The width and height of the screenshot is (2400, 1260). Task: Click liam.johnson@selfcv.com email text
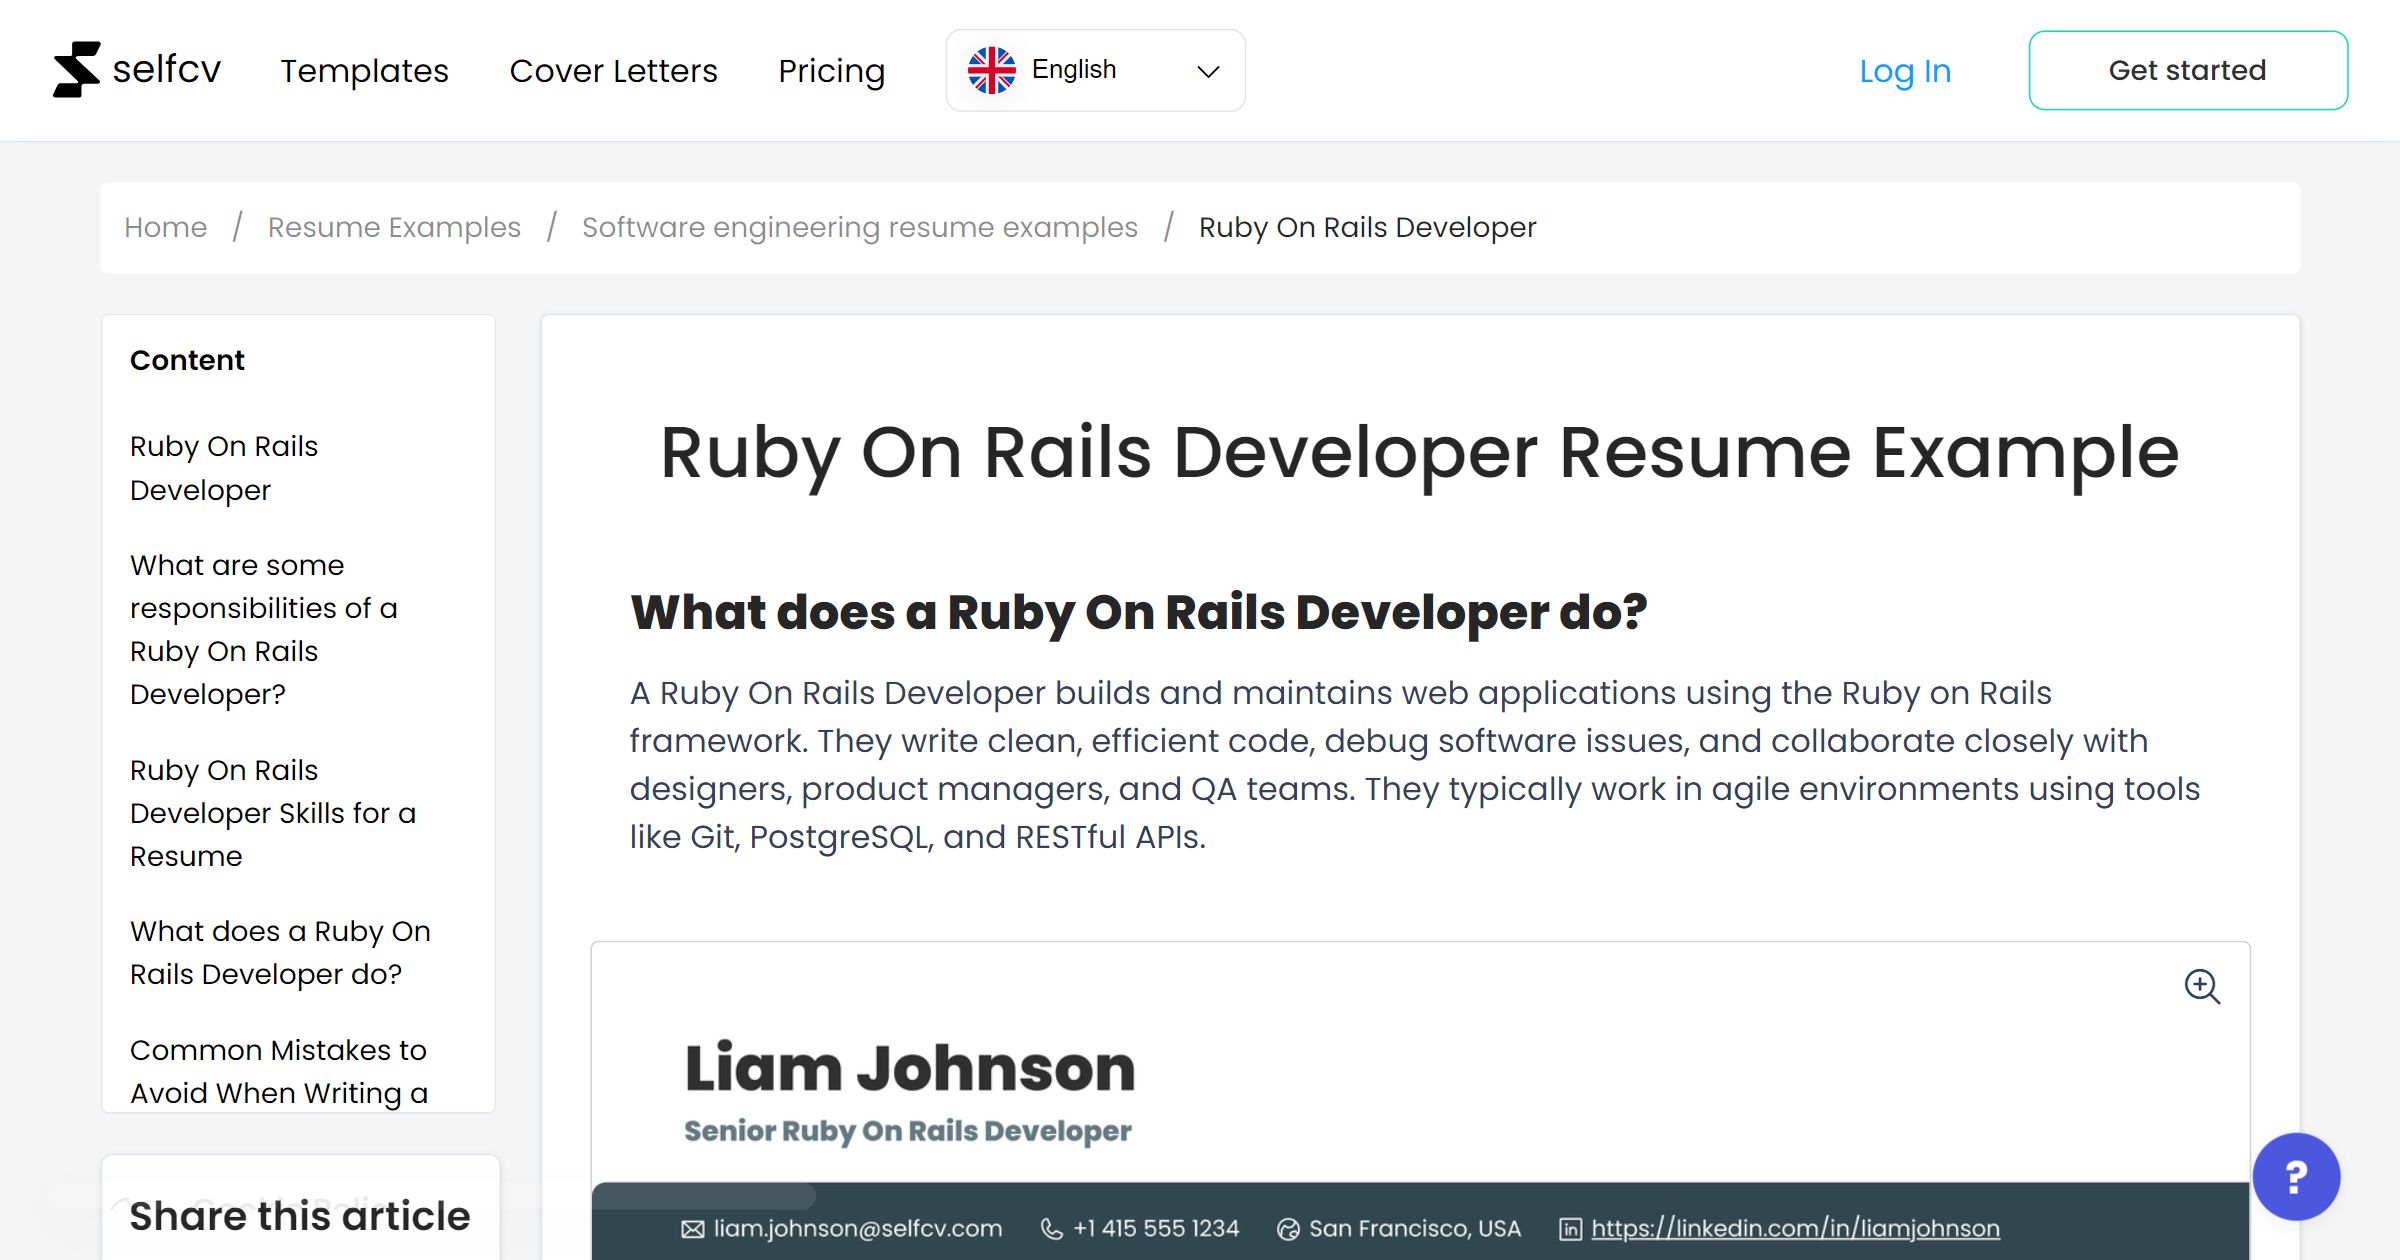click(857, 1228)
